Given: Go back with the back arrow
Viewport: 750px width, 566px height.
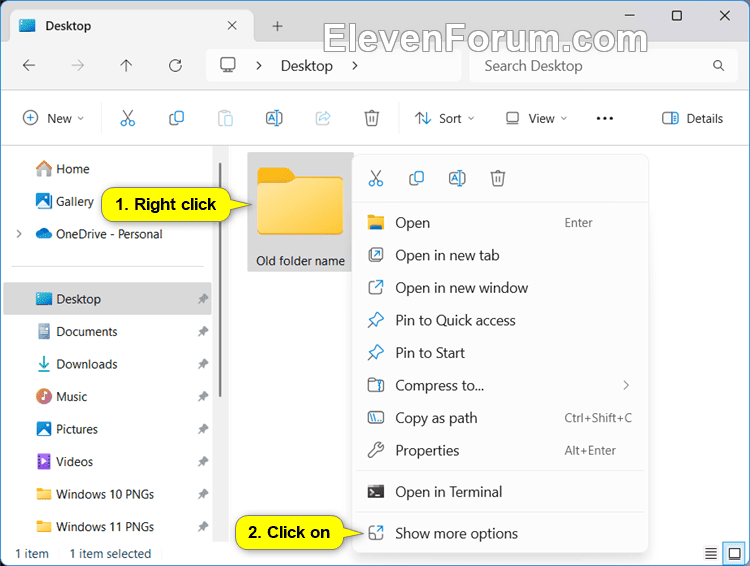Looking at the screenshot, I should point(29,66).
